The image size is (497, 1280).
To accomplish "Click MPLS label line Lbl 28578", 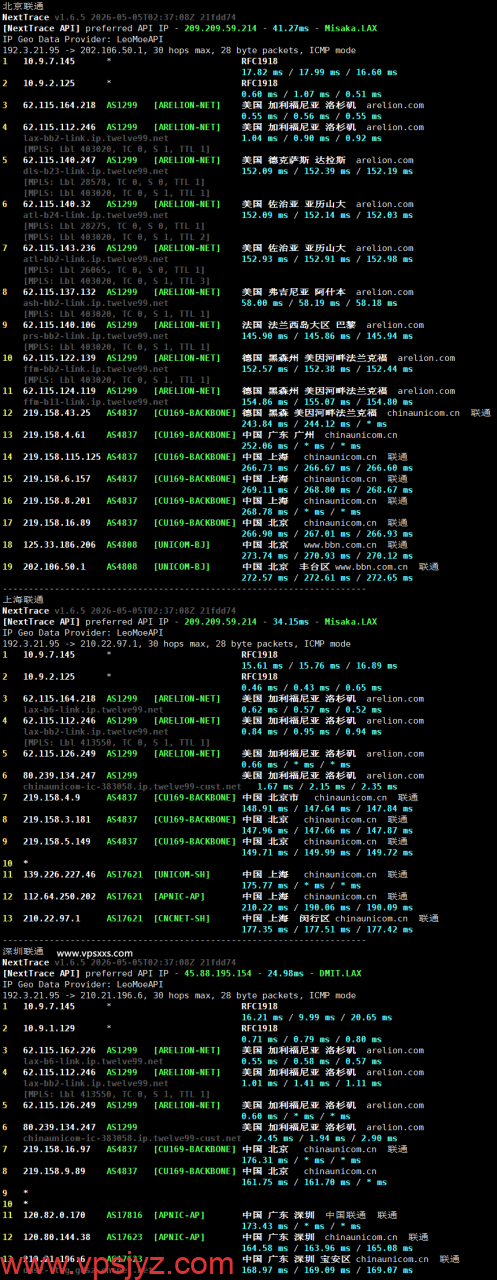I will click(116, 182).
